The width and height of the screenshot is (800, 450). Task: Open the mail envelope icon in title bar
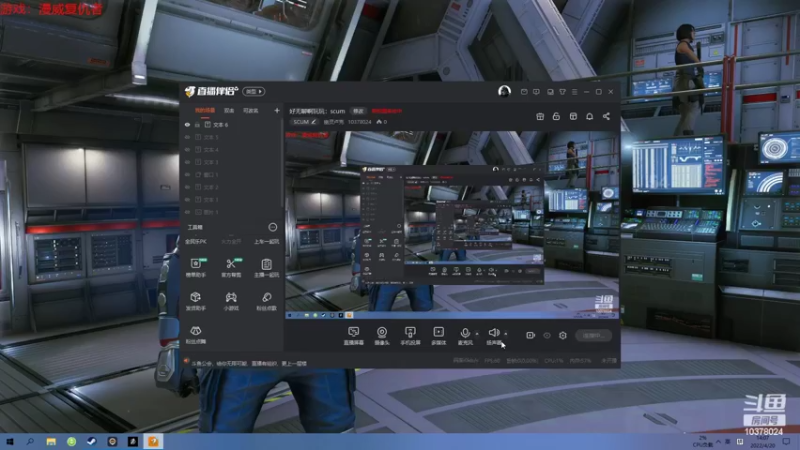524,92
